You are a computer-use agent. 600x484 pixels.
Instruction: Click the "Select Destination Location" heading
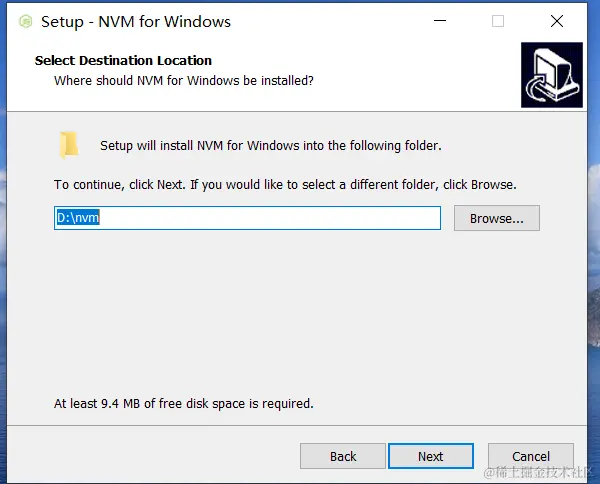[123, 61]
